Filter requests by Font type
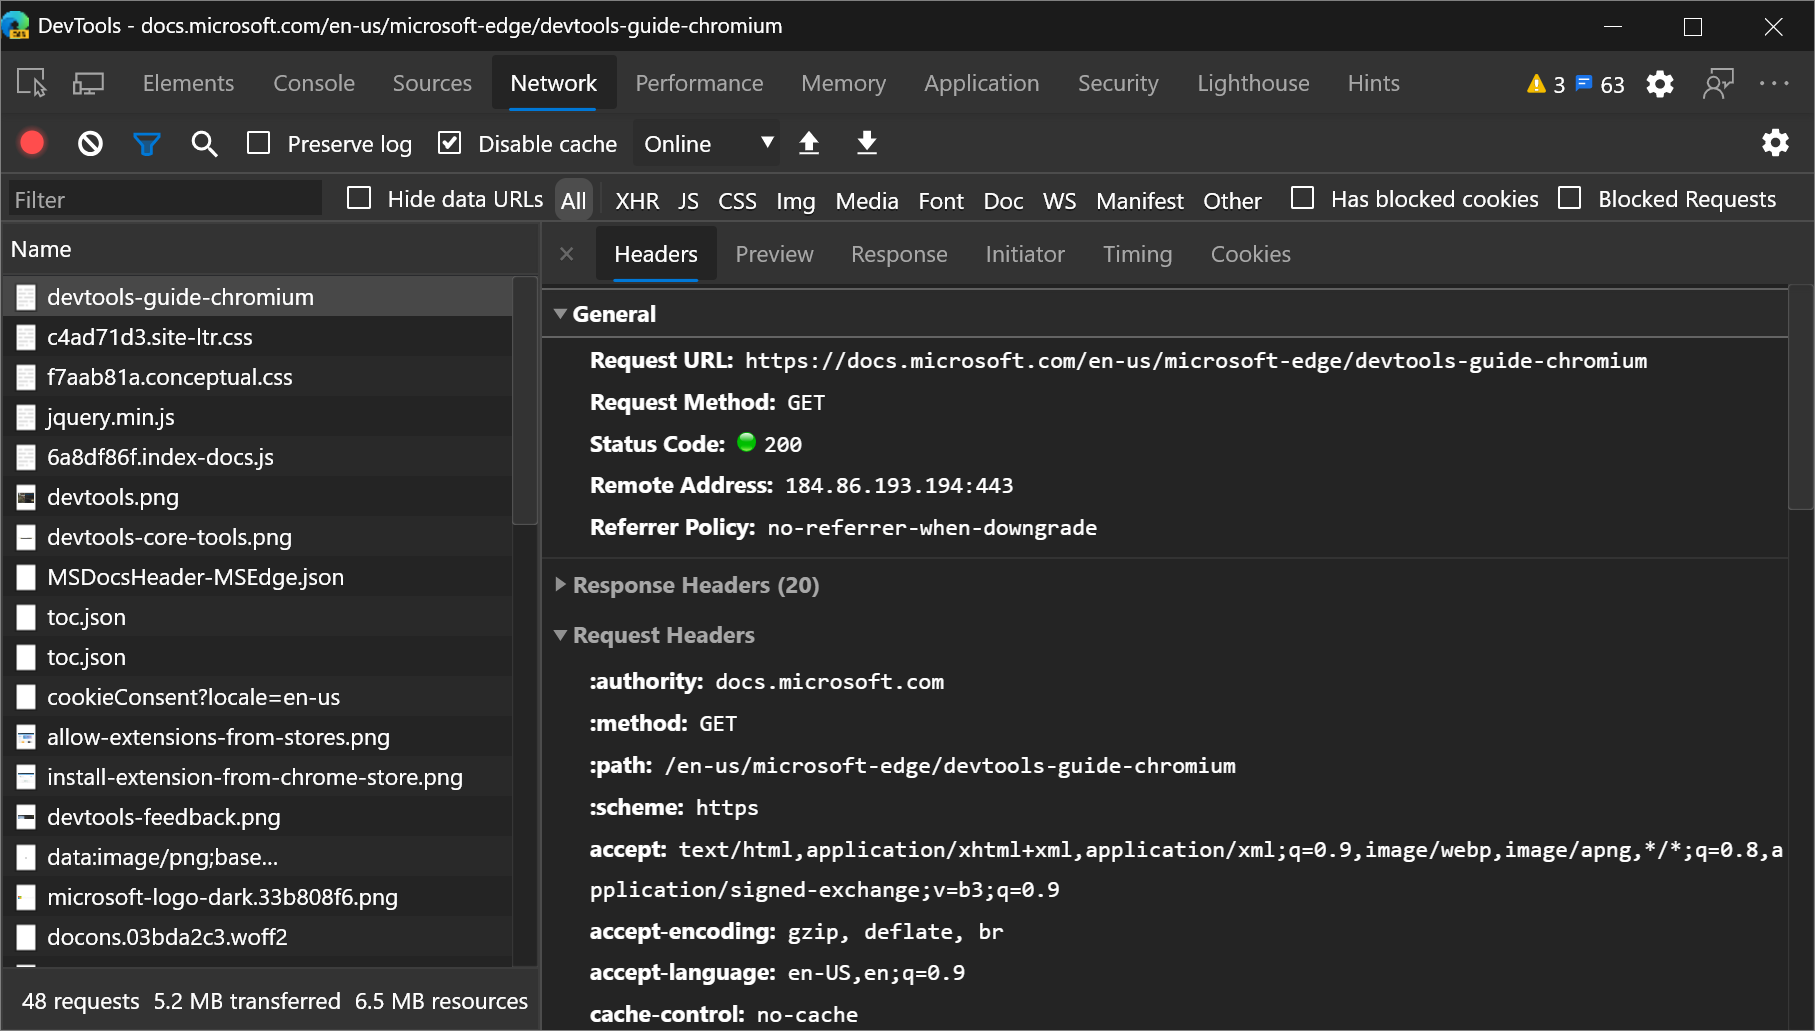Image resolution: width=1815 pixels, height=1031 pixels. pos(941,201)
